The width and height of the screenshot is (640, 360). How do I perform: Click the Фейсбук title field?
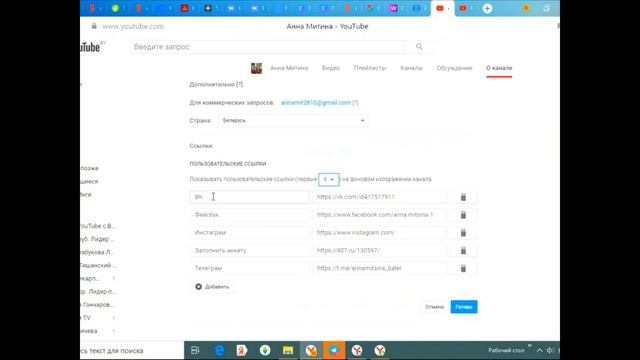point(249,215)
